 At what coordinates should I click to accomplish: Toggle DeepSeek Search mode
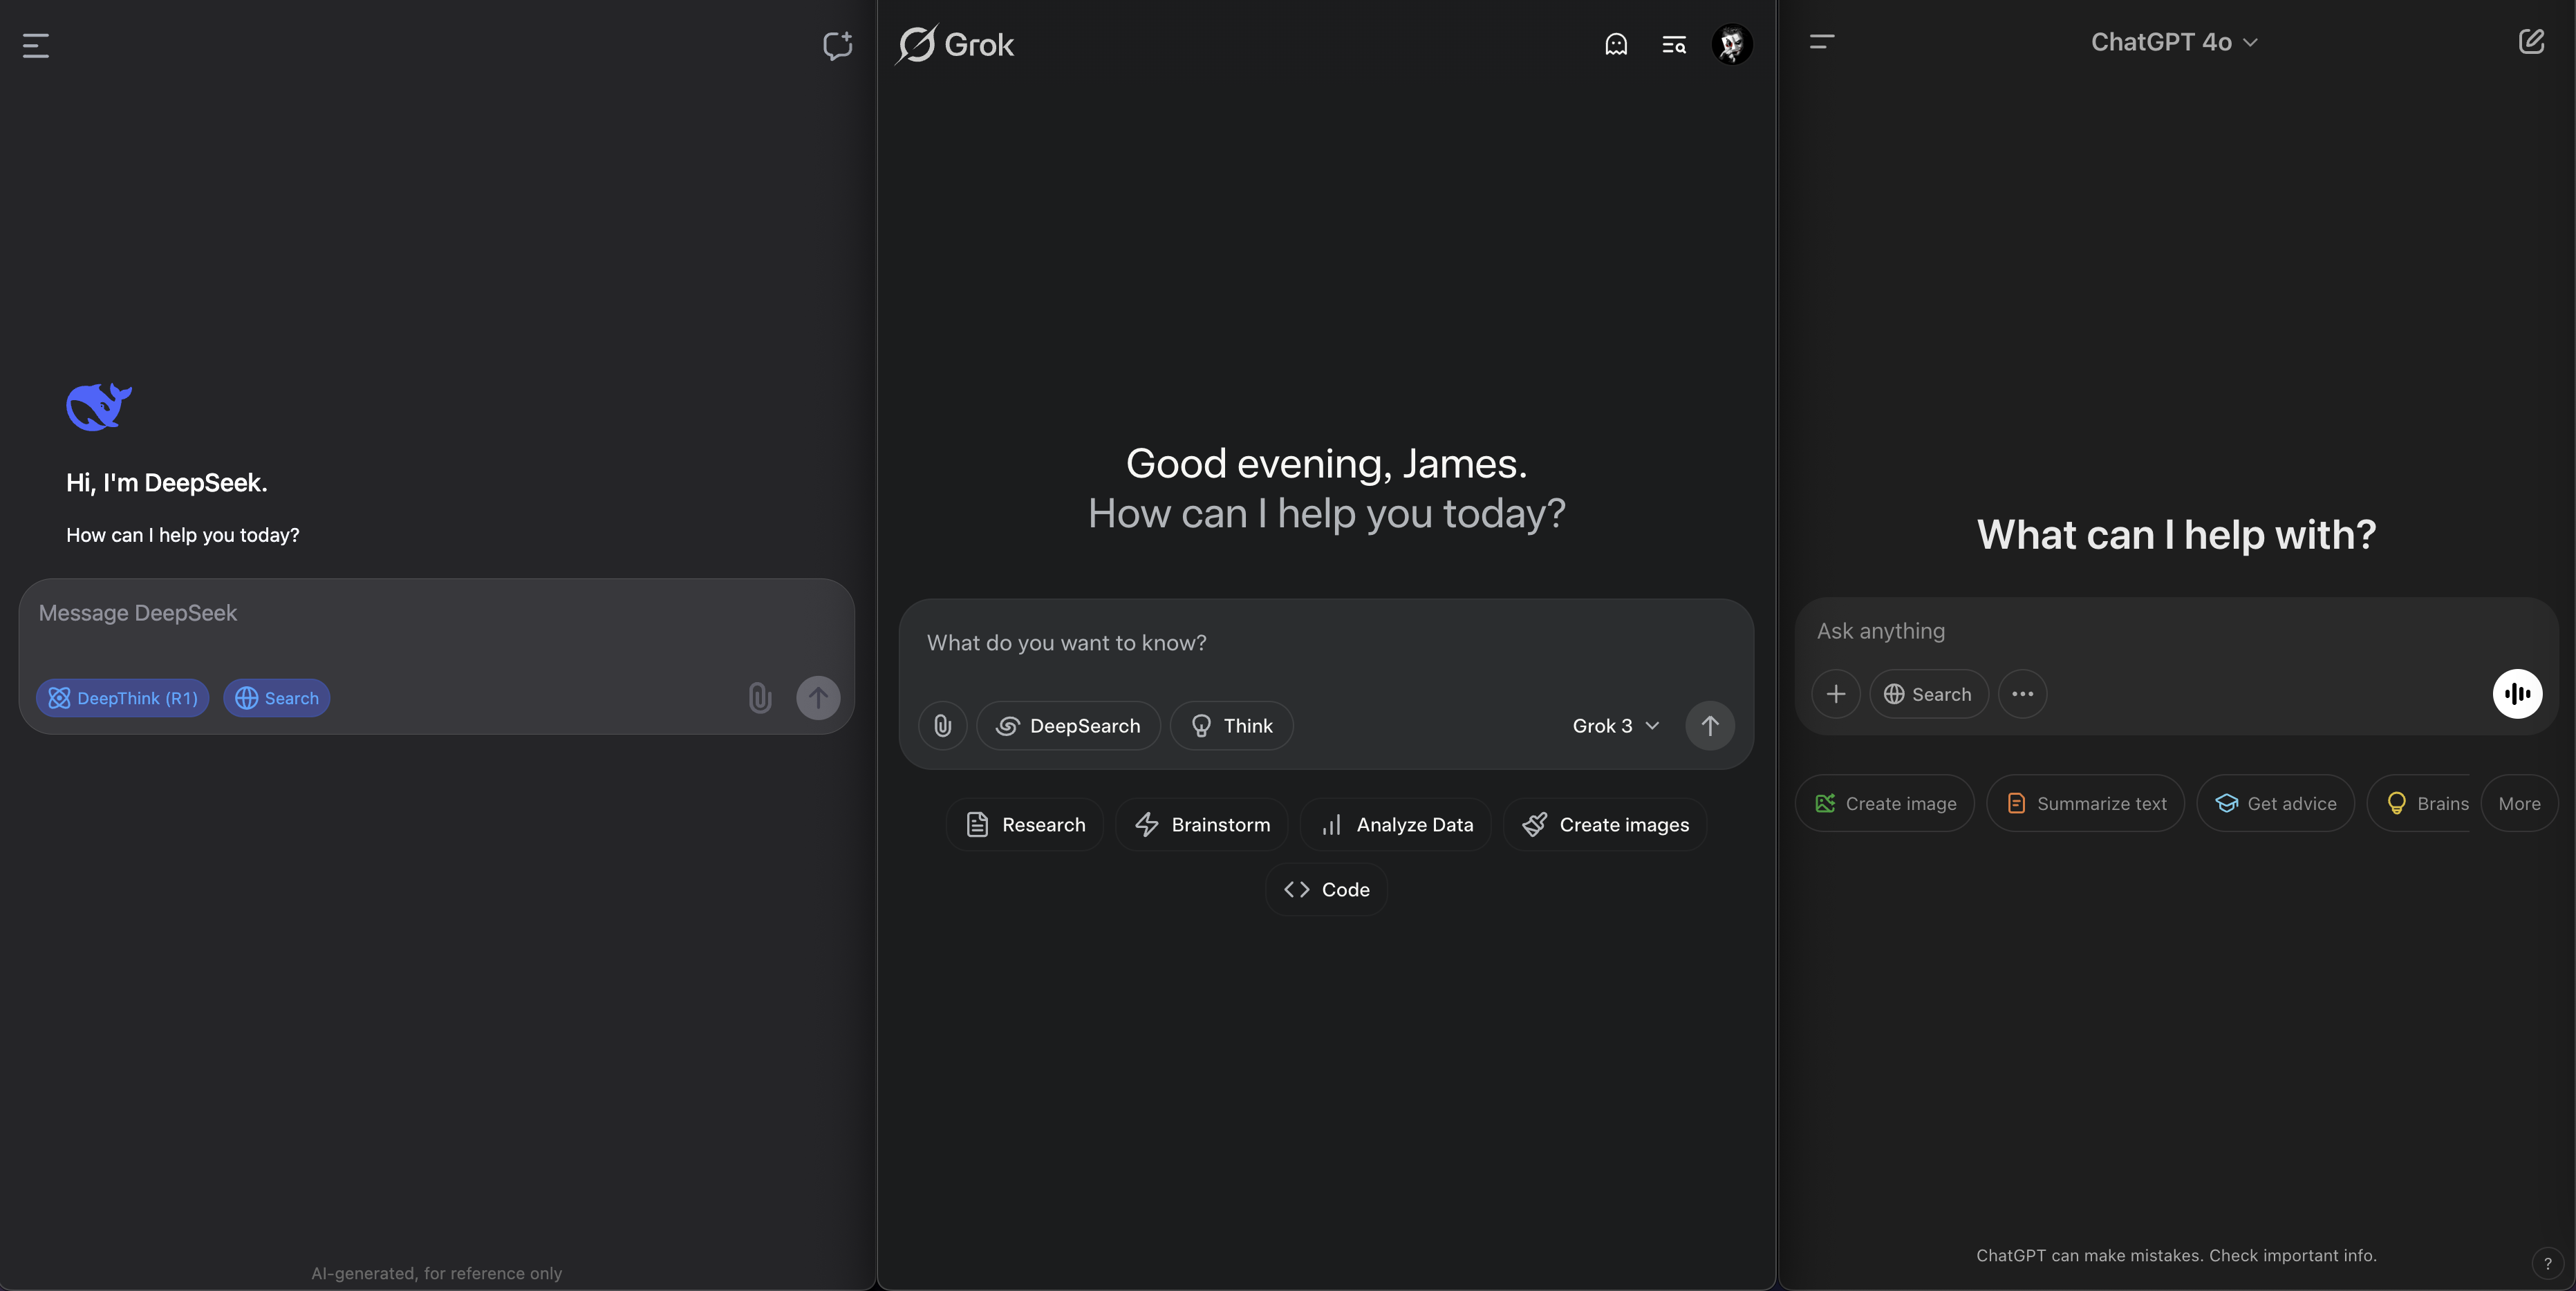tap(277, 698)
